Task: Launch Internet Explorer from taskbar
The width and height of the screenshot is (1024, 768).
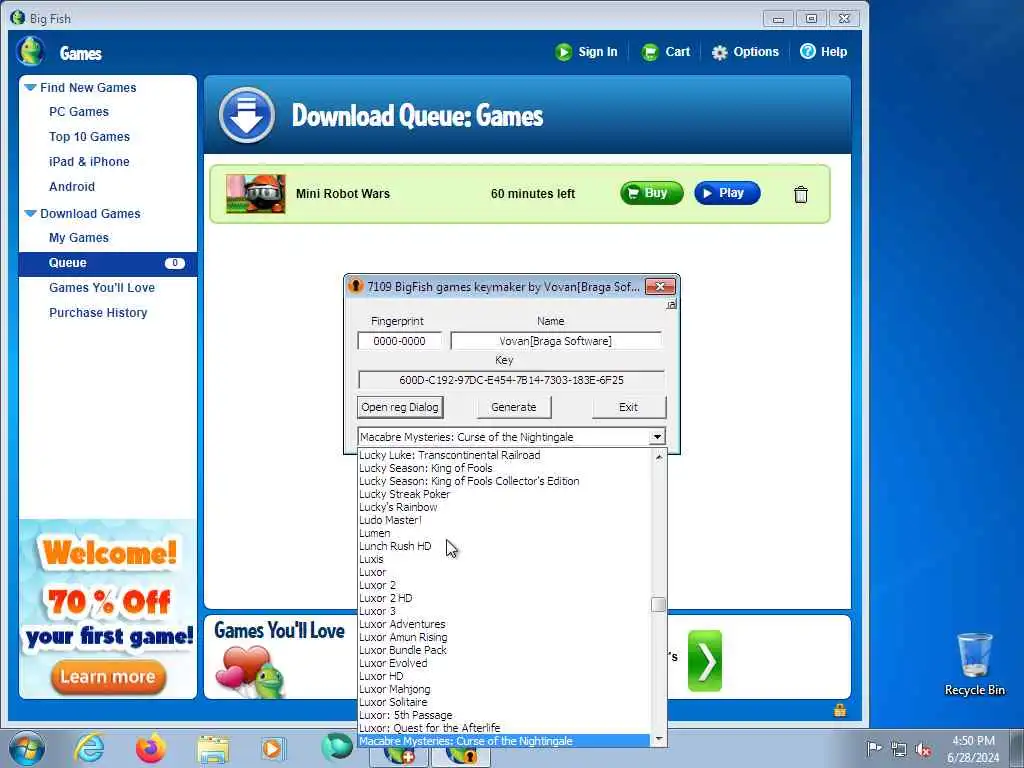Action: point(88,748)
